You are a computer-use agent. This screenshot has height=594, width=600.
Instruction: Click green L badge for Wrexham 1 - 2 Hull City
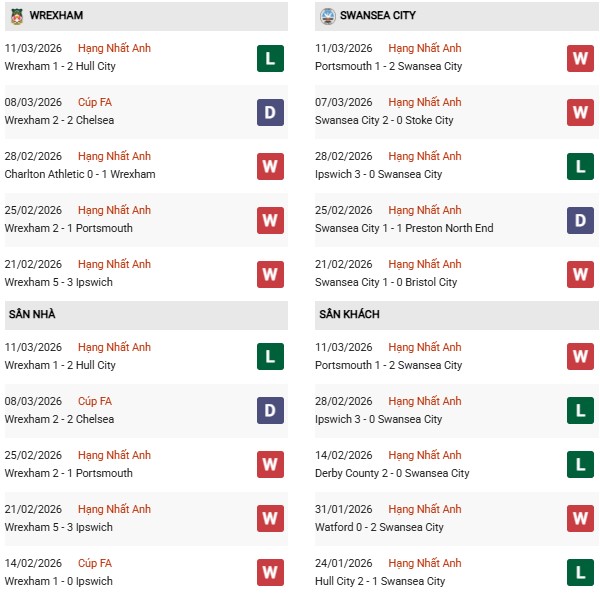pos(270,58)
